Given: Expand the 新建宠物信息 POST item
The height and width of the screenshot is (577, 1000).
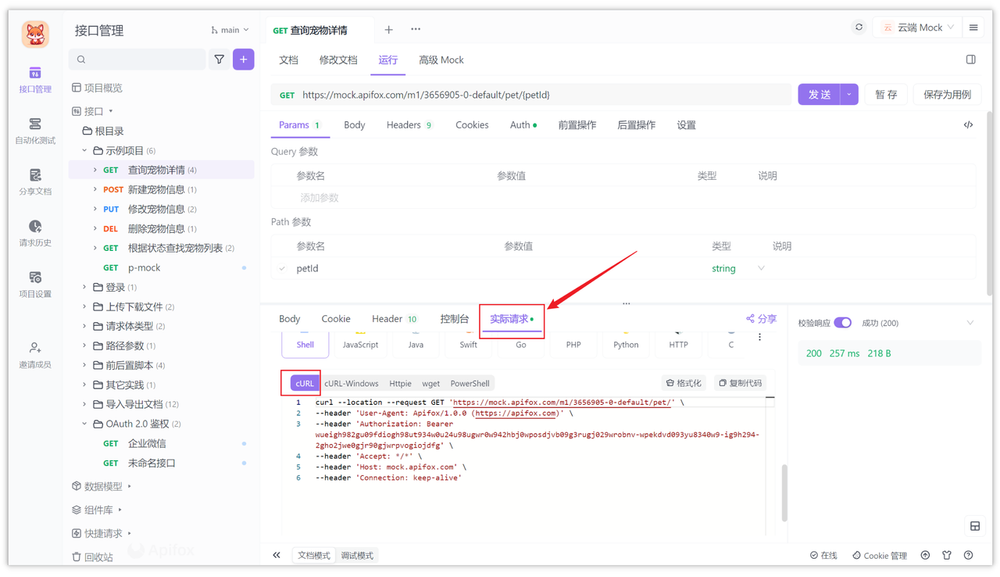Looking at the screenshot, I should coord(95,189).
